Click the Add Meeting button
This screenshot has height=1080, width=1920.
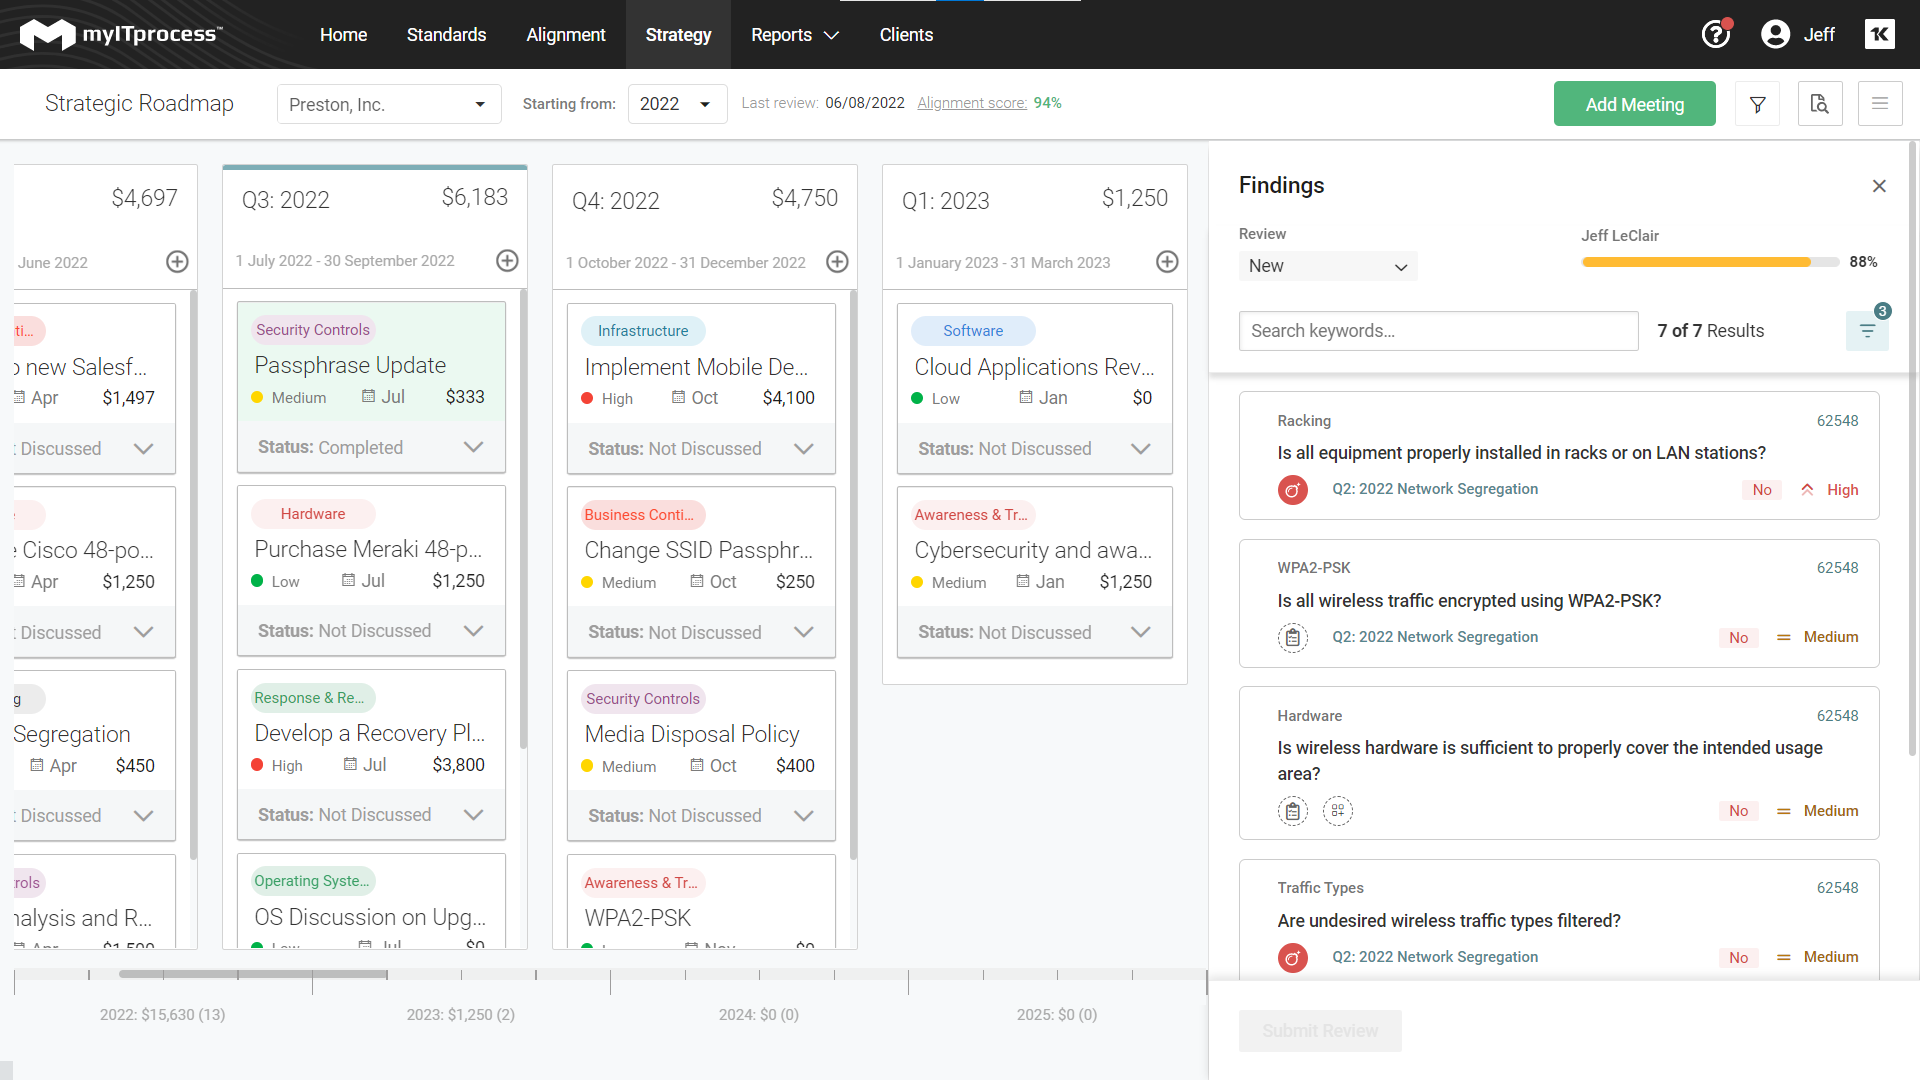click(1634, 104)
